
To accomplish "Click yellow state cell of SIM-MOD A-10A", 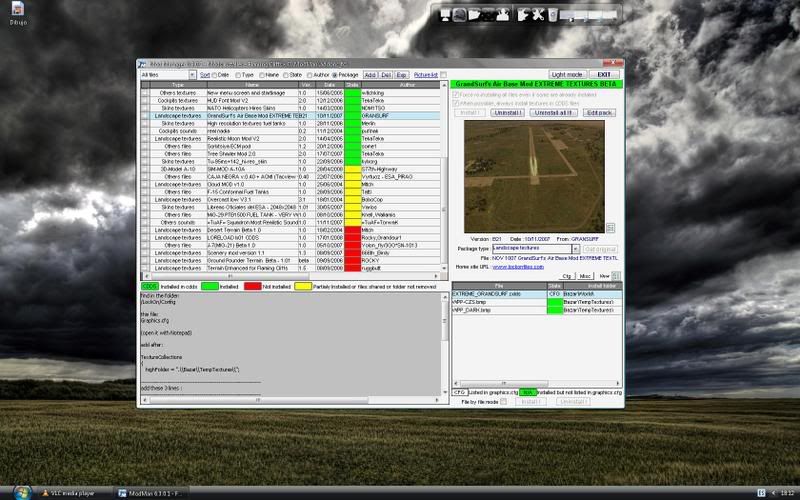I will click(353, 169).
